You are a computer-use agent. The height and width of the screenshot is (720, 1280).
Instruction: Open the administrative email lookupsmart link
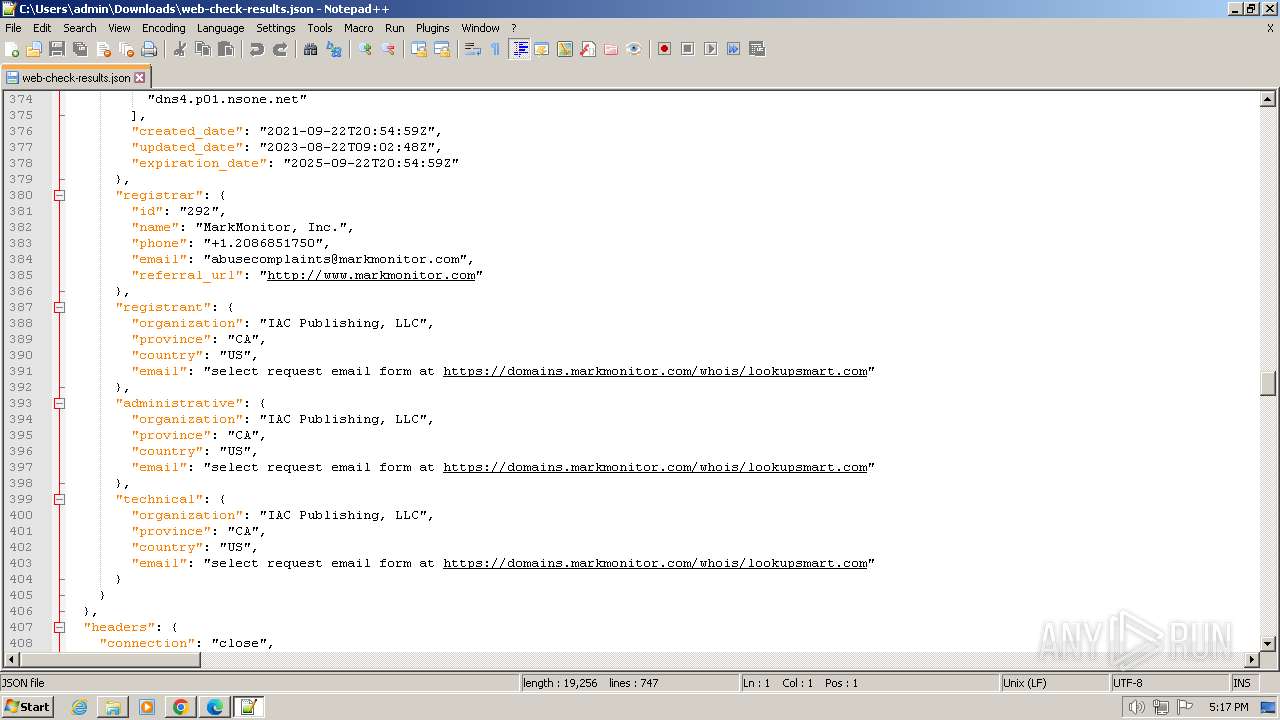[x=655, y=467]
